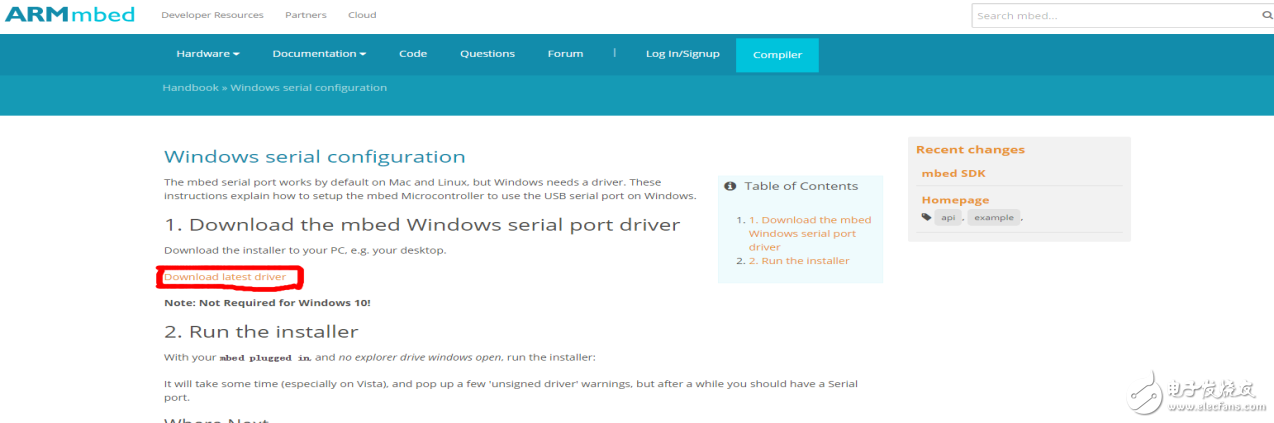Visit the Partners link
The height and width of the screenshot is (423, 1274).
pos(305,16)
